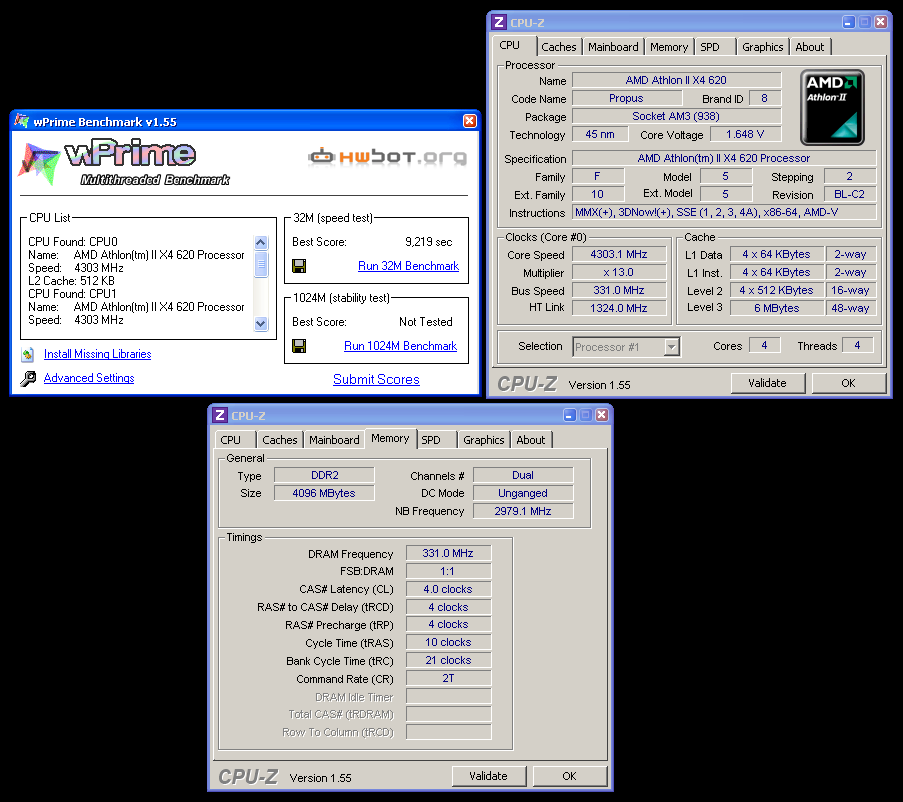Image resolution: width=903 pixels, height=802 pixels.
Task: Switch to About tab in lower CPU-Z window
Action: pos(530,440)
